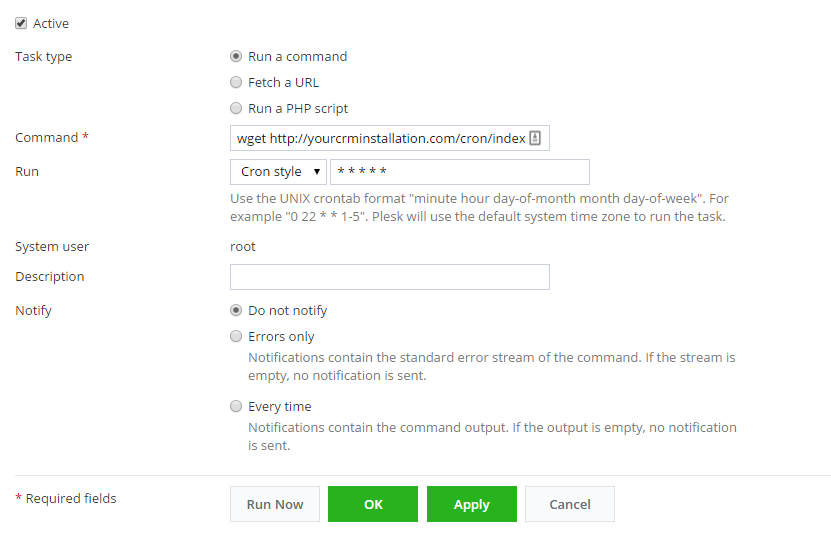This screenshot has height=541, width=831.
Task: Click the Apply button
Action: click(472, 504)
